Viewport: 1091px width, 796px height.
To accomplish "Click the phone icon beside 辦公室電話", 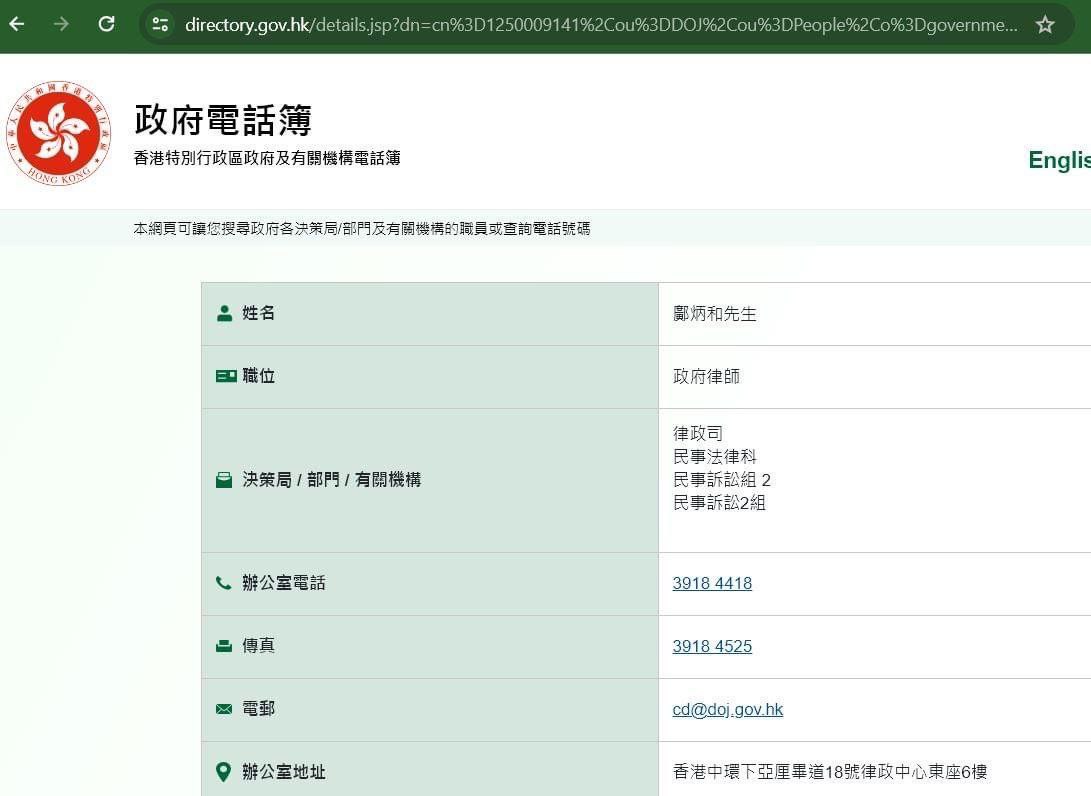I will 223,582.
